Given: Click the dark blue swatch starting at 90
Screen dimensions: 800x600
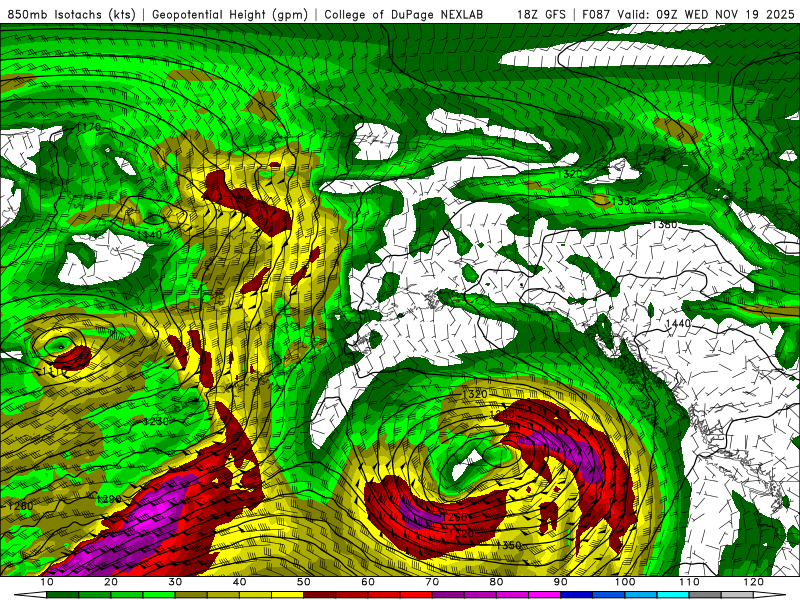Looking at the screenshot, I should point(577,595).
